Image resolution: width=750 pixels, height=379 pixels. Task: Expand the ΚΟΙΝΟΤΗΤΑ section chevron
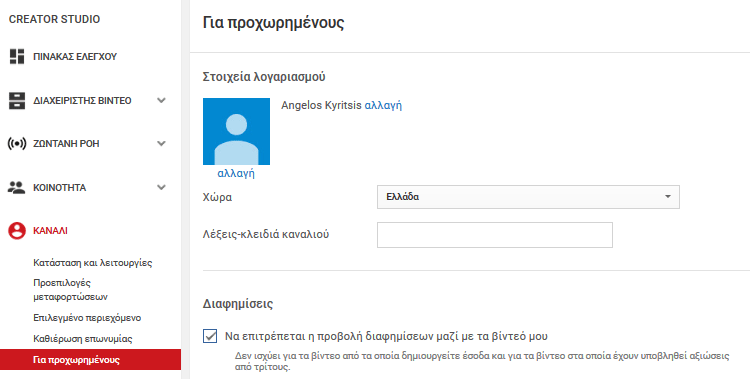coord(162,188)
